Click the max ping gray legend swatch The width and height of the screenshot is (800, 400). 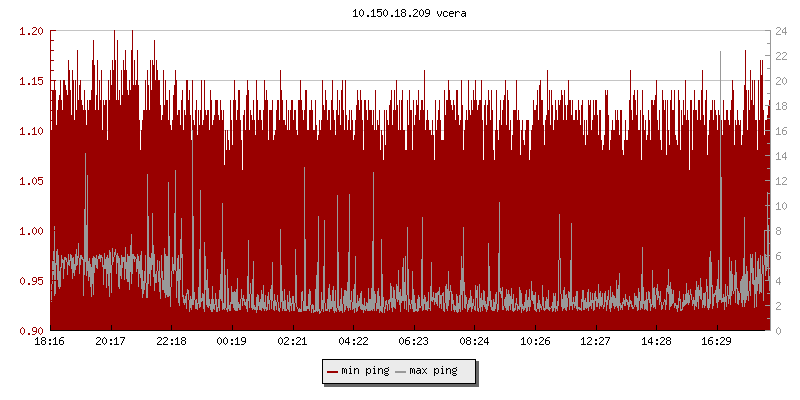(401, 371)
